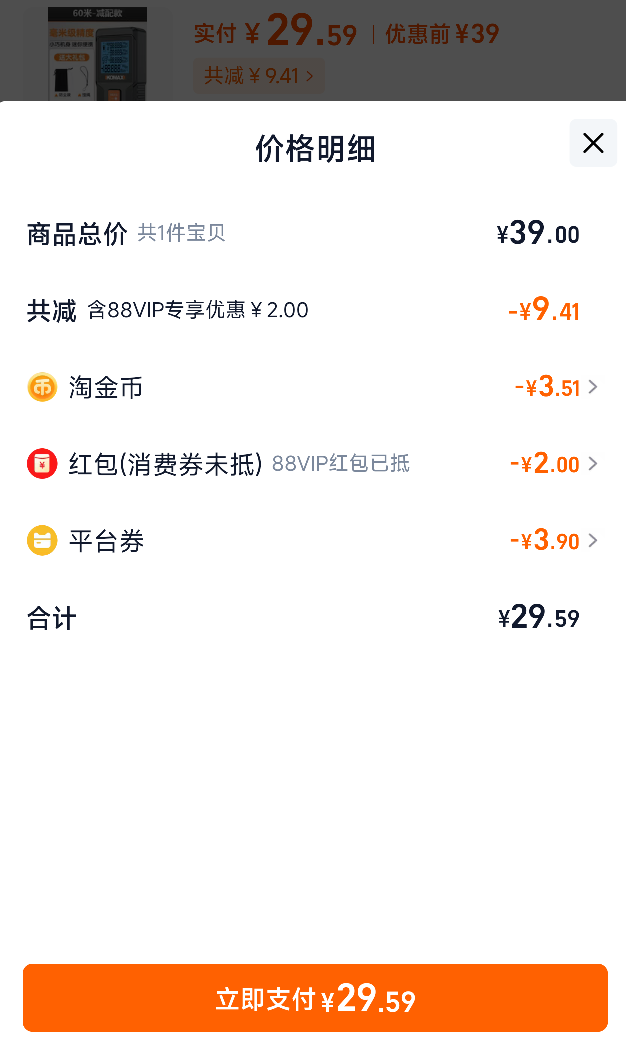
Task: Tap the product thumbnail image
Action: pos(98,53)
